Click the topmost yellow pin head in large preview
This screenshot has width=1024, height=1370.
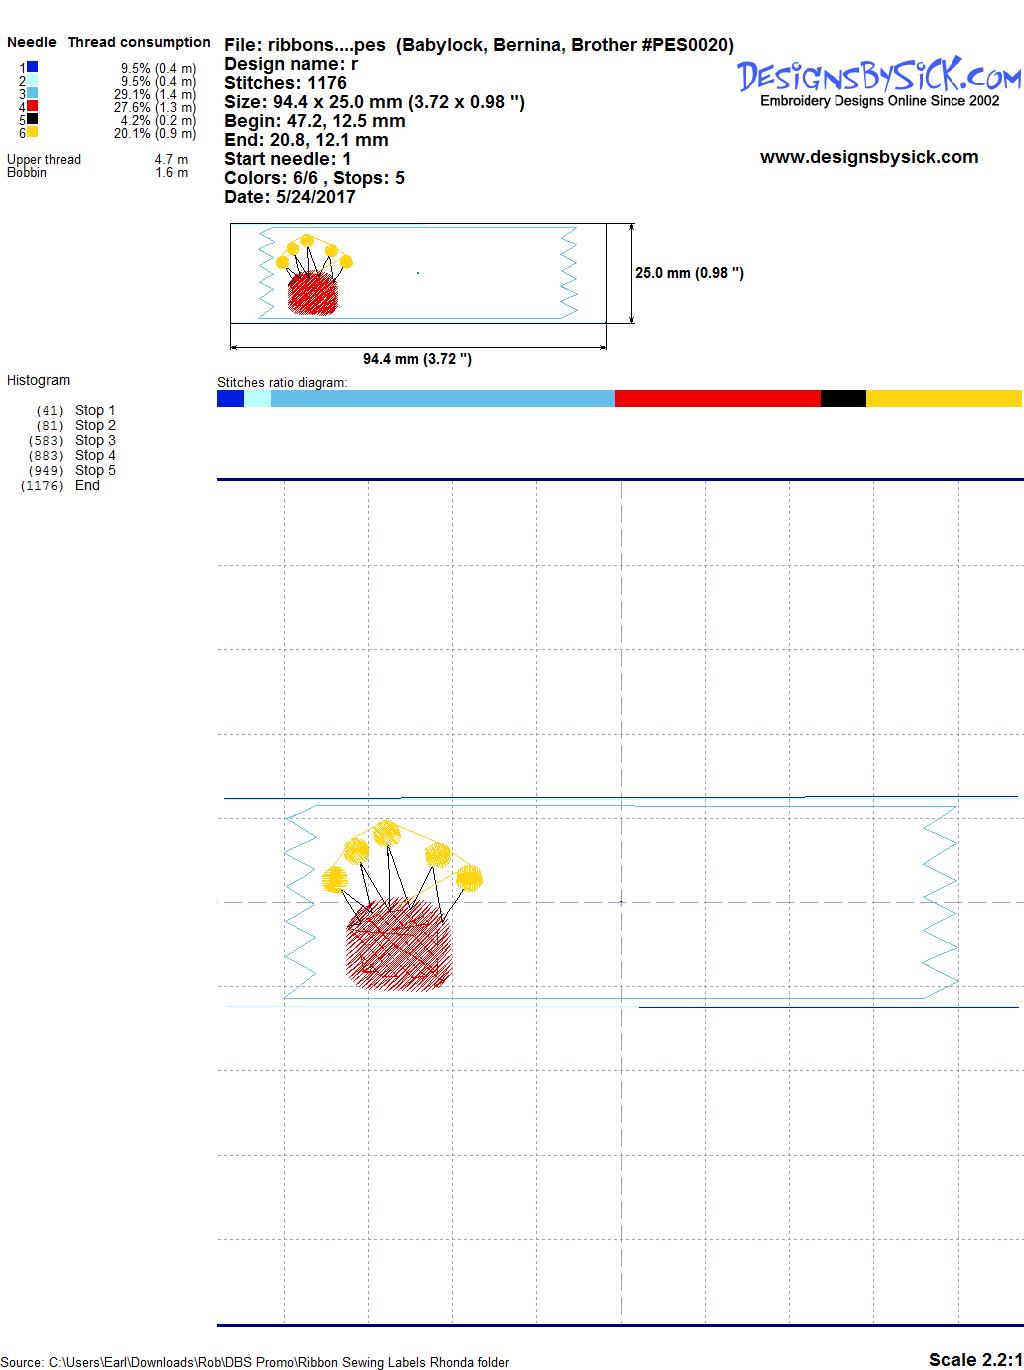386,832
